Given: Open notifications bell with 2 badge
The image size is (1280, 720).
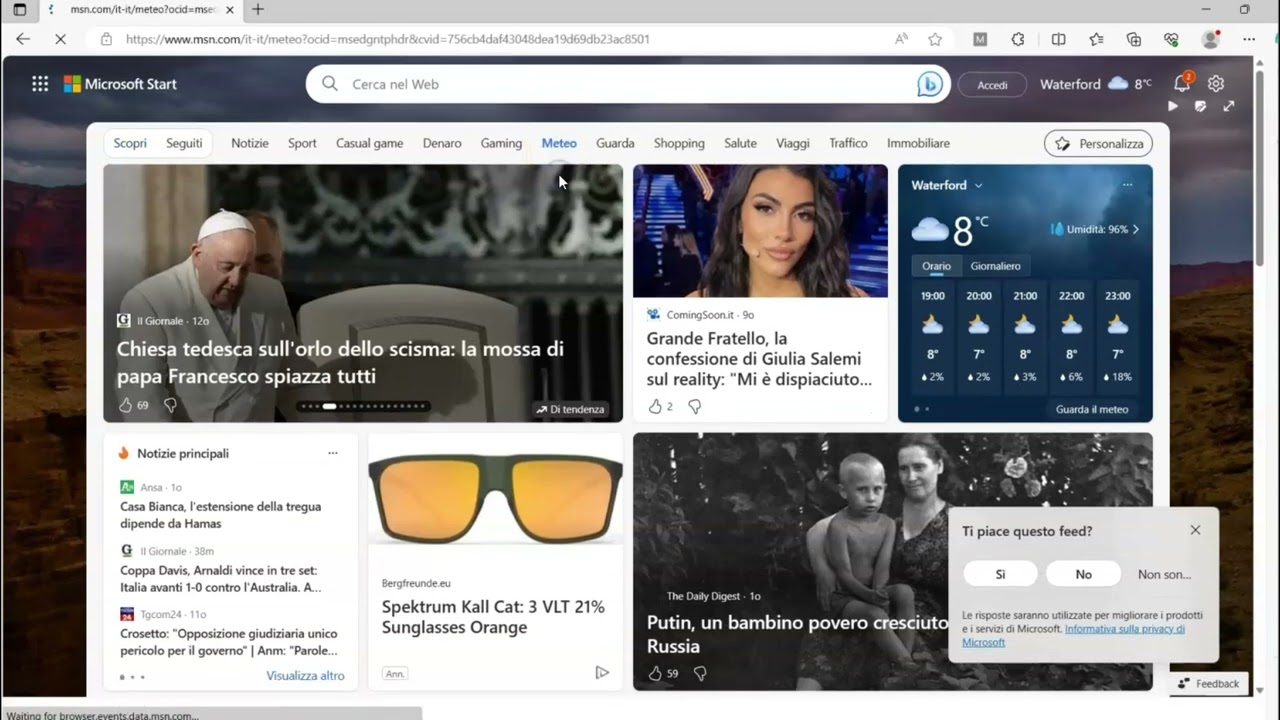Looking at the screenshot, I should [1182, 84].
